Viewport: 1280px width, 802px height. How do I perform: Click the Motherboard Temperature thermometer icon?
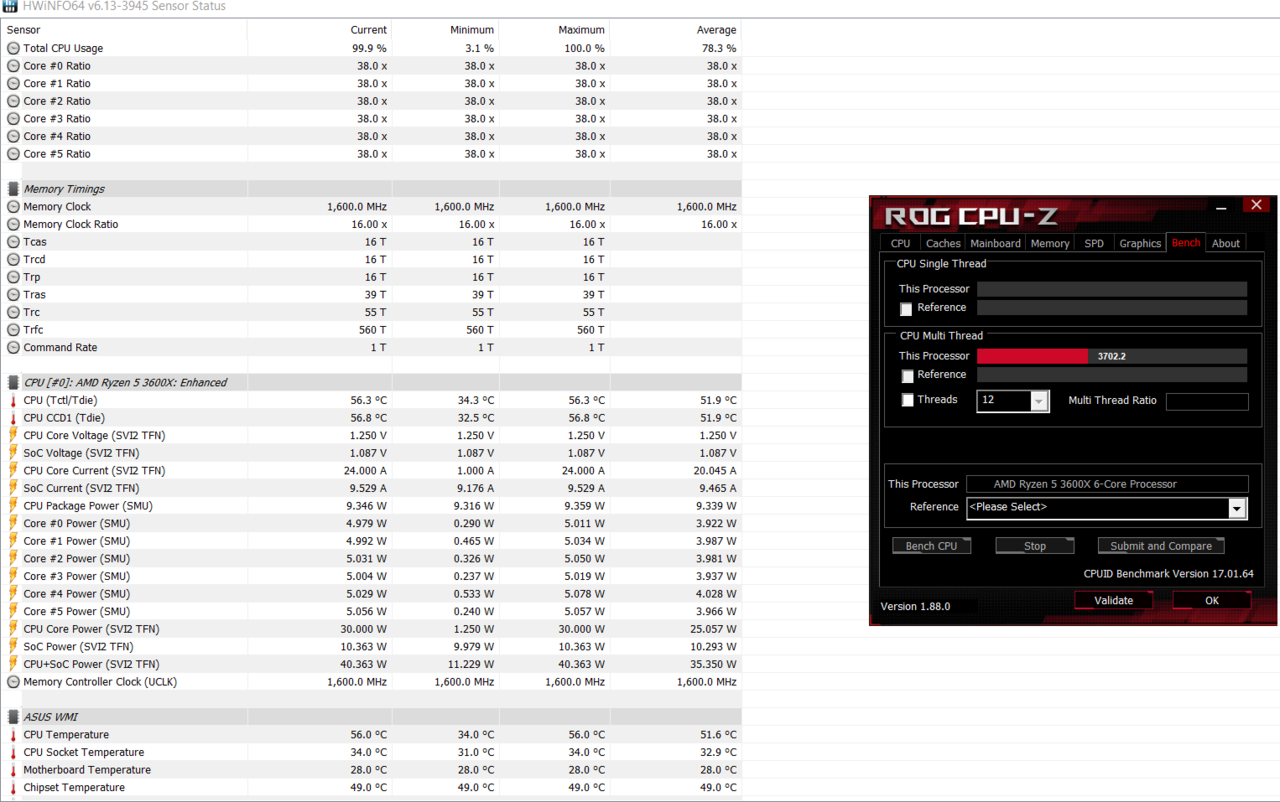pyautogui.click(x=13, y=770)
